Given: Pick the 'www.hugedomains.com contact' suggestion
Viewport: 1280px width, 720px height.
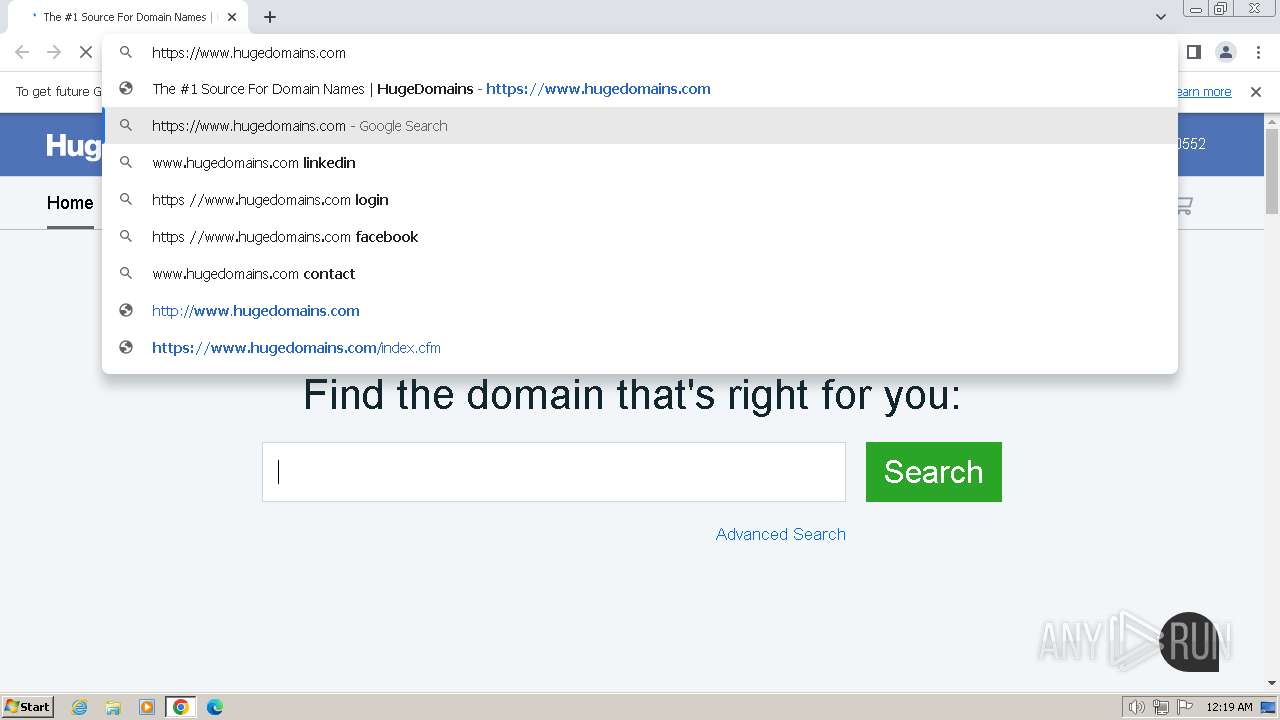Looking at the screenshot, I should tap(640, 274).
